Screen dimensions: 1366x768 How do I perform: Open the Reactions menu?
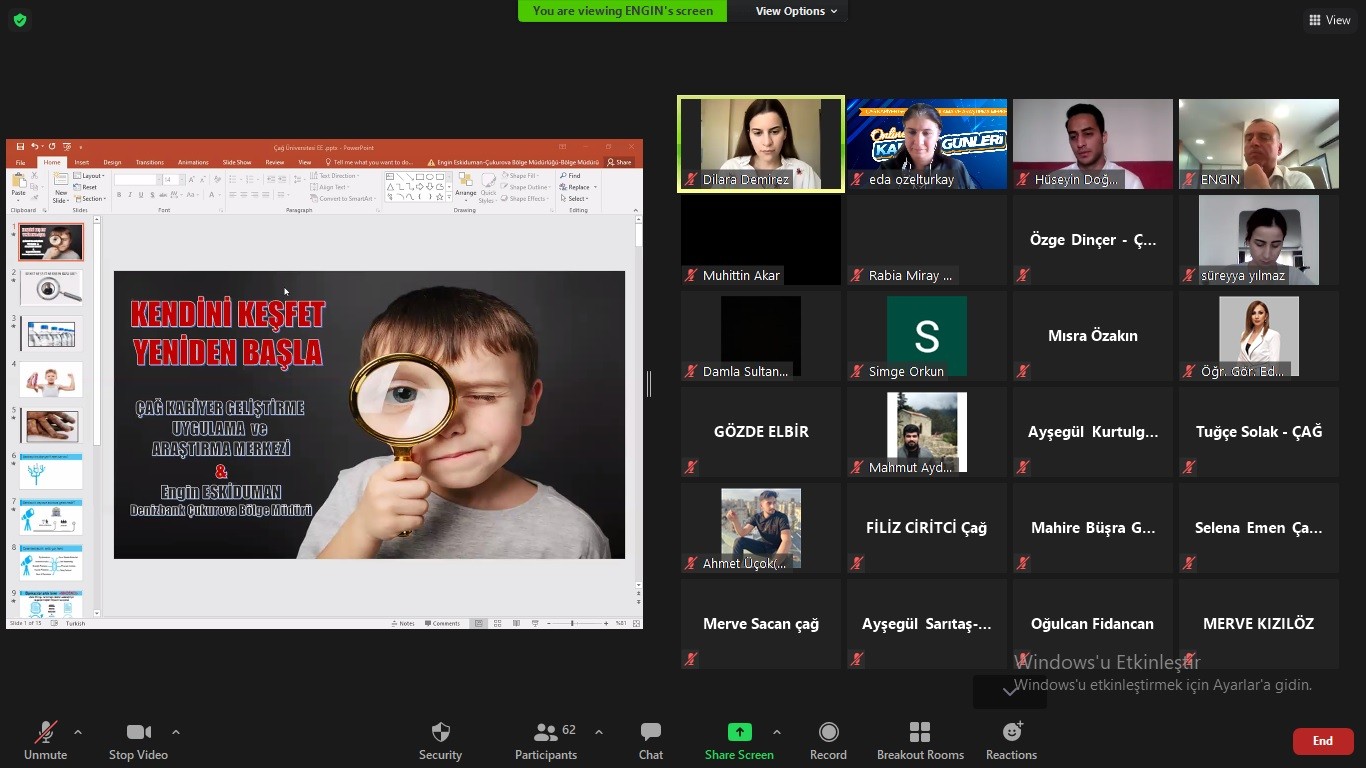[x=1011, y=741]
